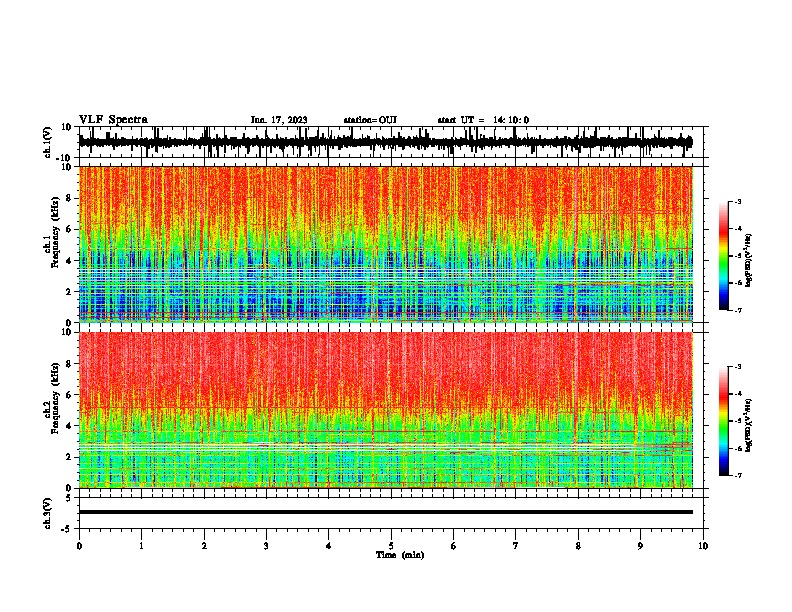This screenshot has height=612, width=792.
Task: Click the "9" tick on the time axis
Action: 640,546
